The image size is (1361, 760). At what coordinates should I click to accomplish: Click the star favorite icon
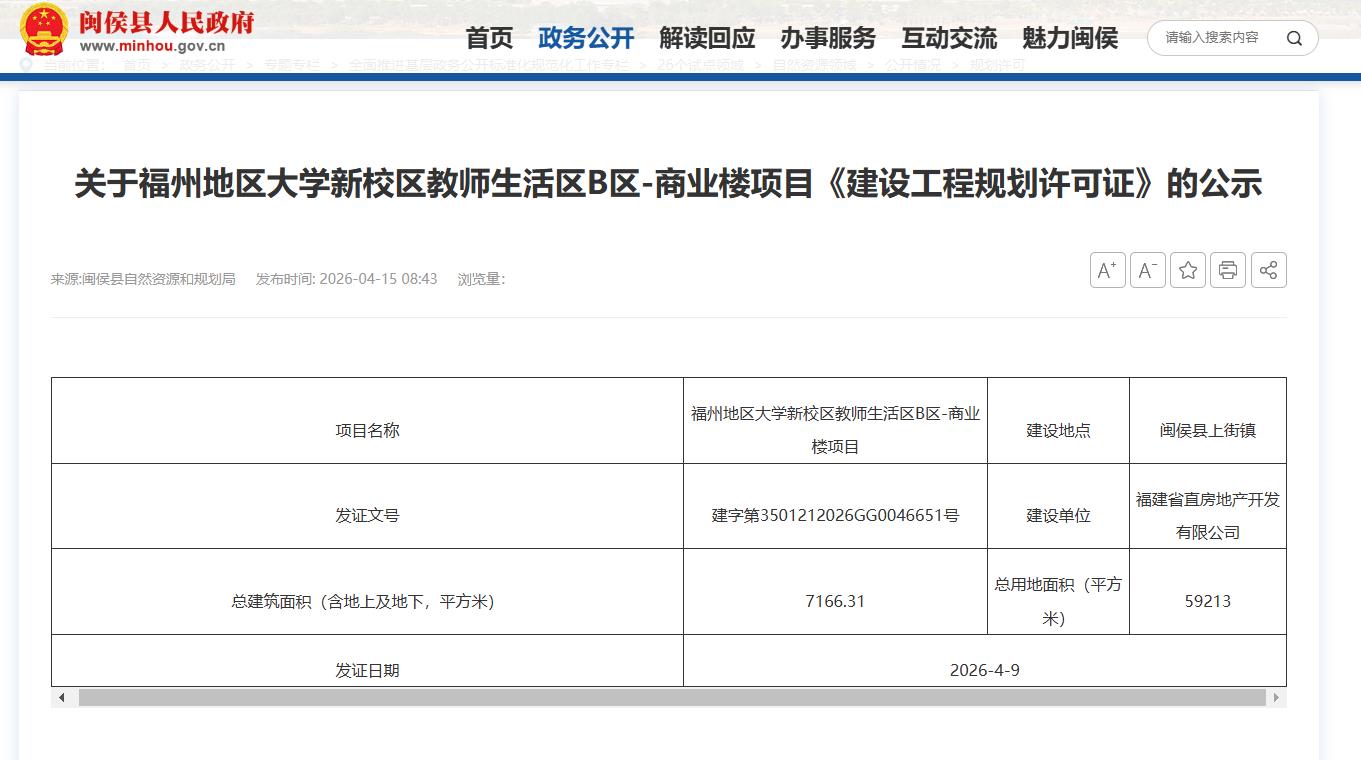pos(1188,270)
